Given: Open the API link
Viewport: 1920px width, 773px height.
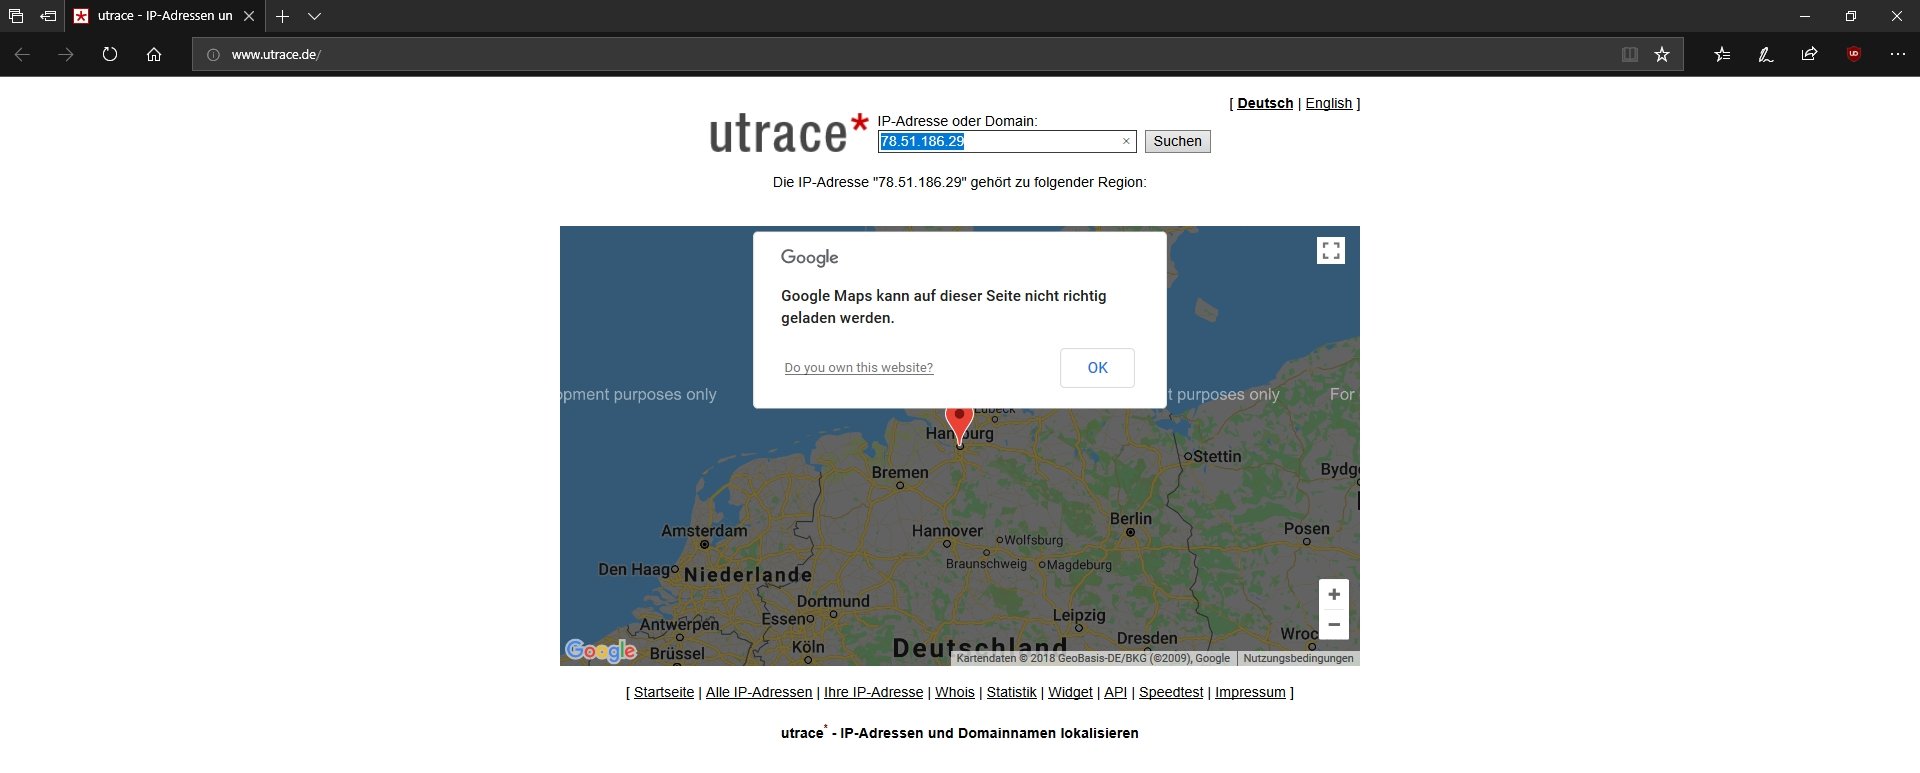Looking at the screenshot, I should tap(1115, 692).
